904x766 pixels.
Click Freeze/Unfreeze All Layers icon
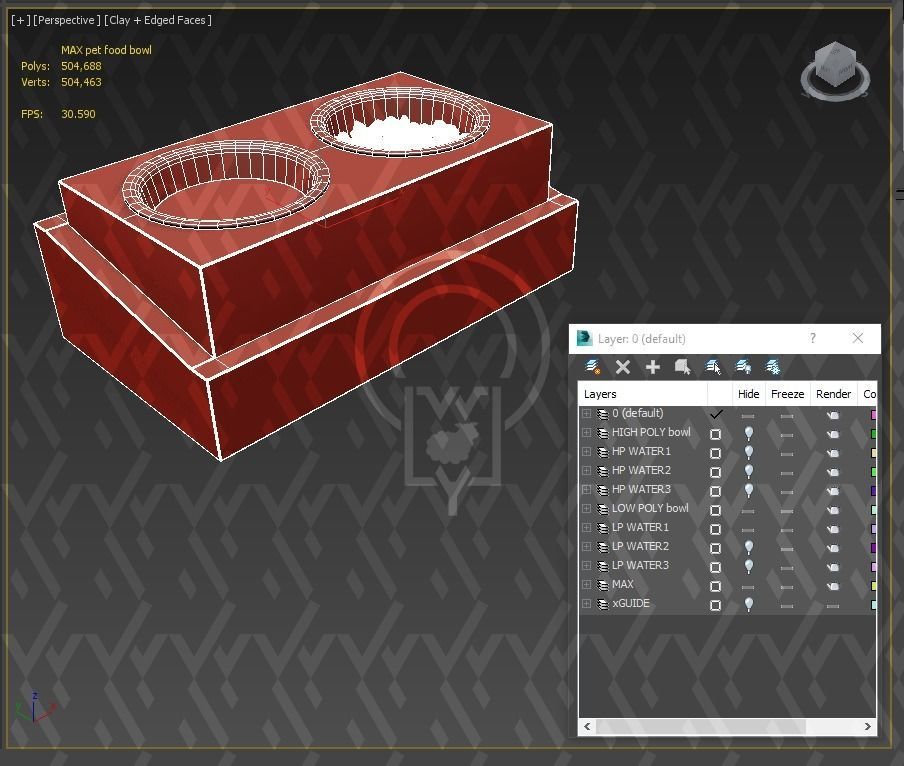pyautogui.click(x=773, y=367)
